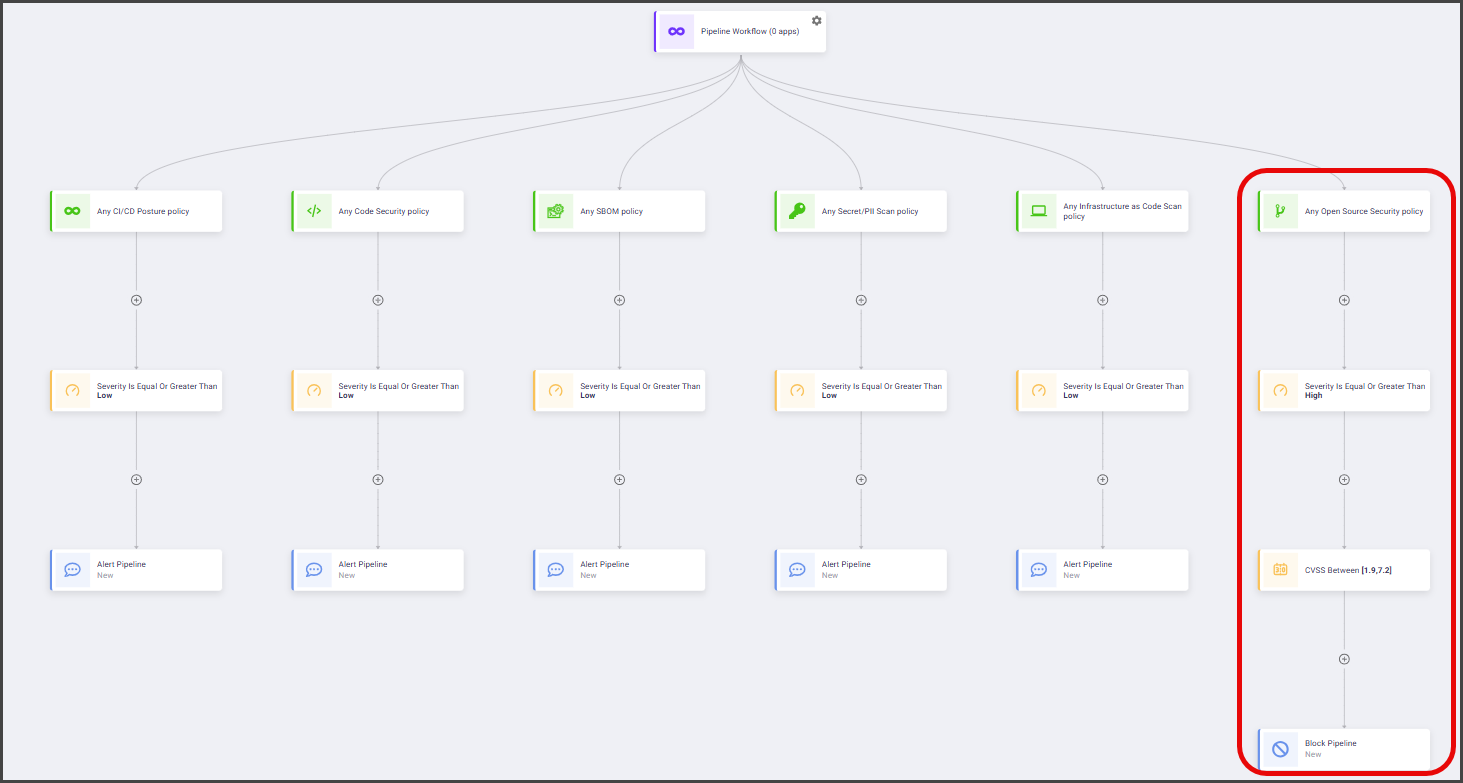This screenshot has width=1463, height=783.
Task: Add step below Any CI/CD Posture policy
Action: point(136,300)
